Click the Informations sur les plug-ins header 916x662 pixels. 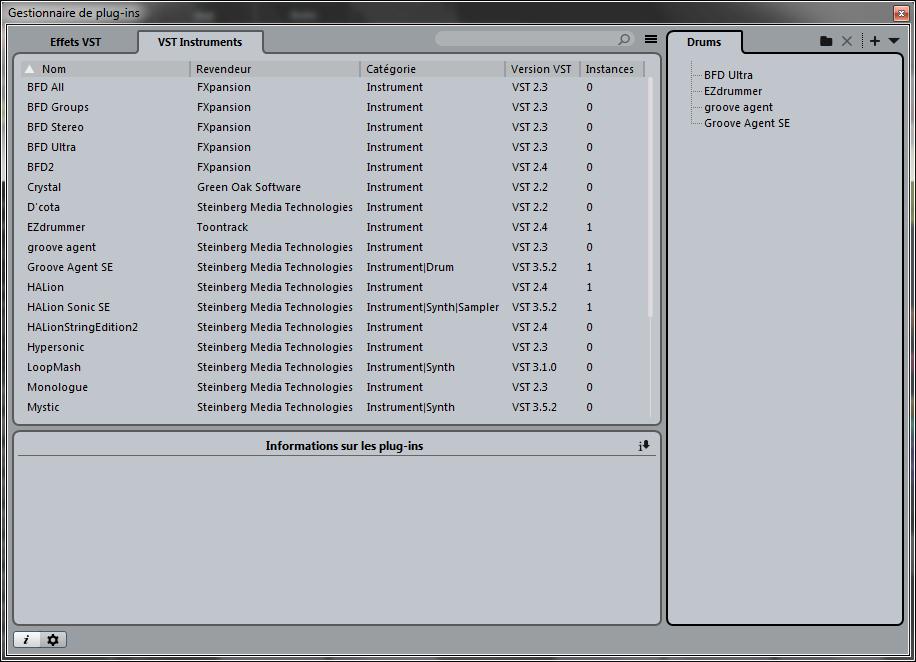[344, 446]
